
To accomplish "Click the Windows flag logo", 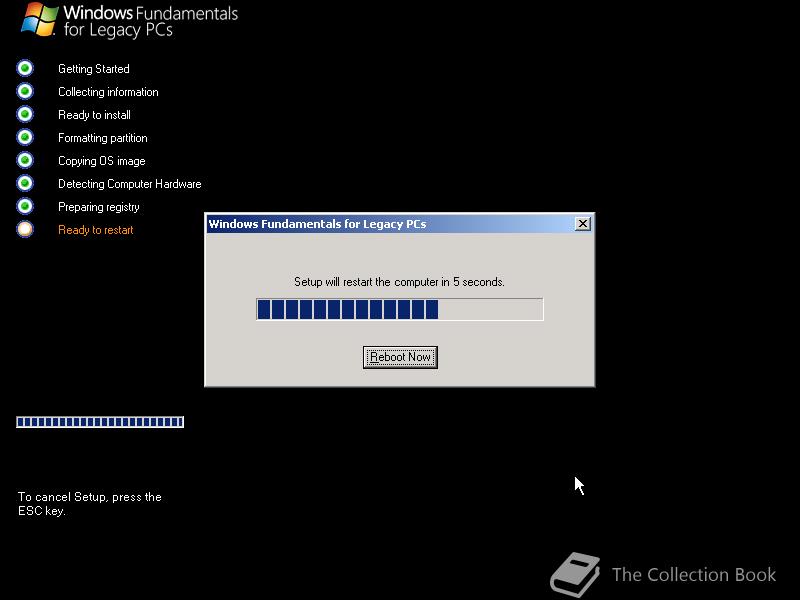I will [x=39, y=19].
